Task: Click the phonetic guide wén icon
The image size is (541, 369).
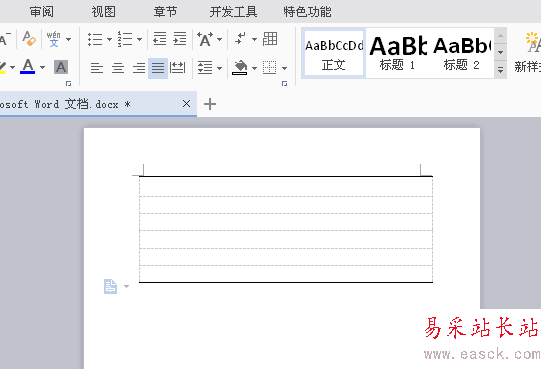Action: [x=53, y=39]
